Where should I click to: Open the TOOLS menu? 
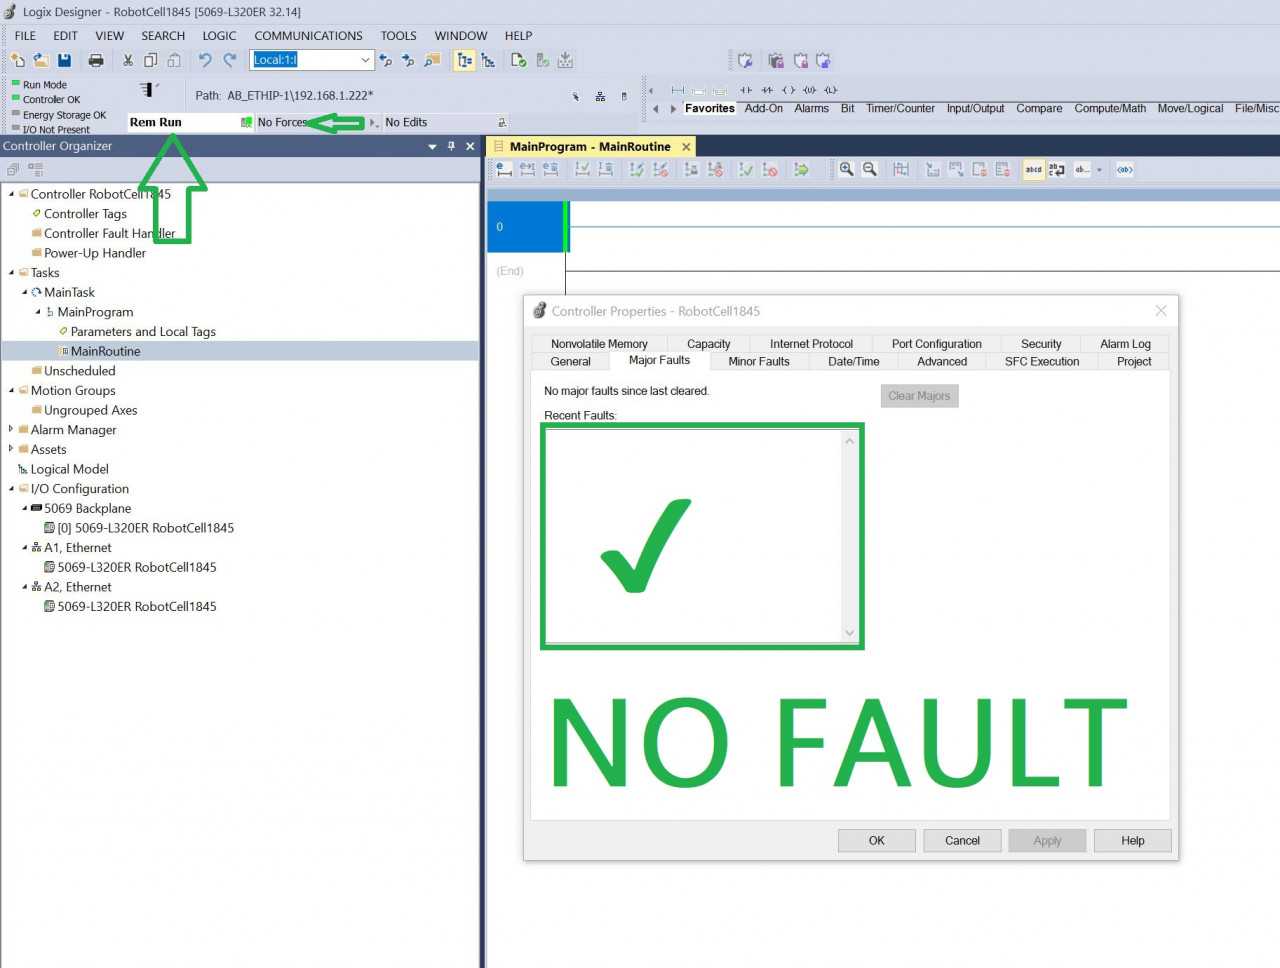pyautogui.click(x=398, y=36)
